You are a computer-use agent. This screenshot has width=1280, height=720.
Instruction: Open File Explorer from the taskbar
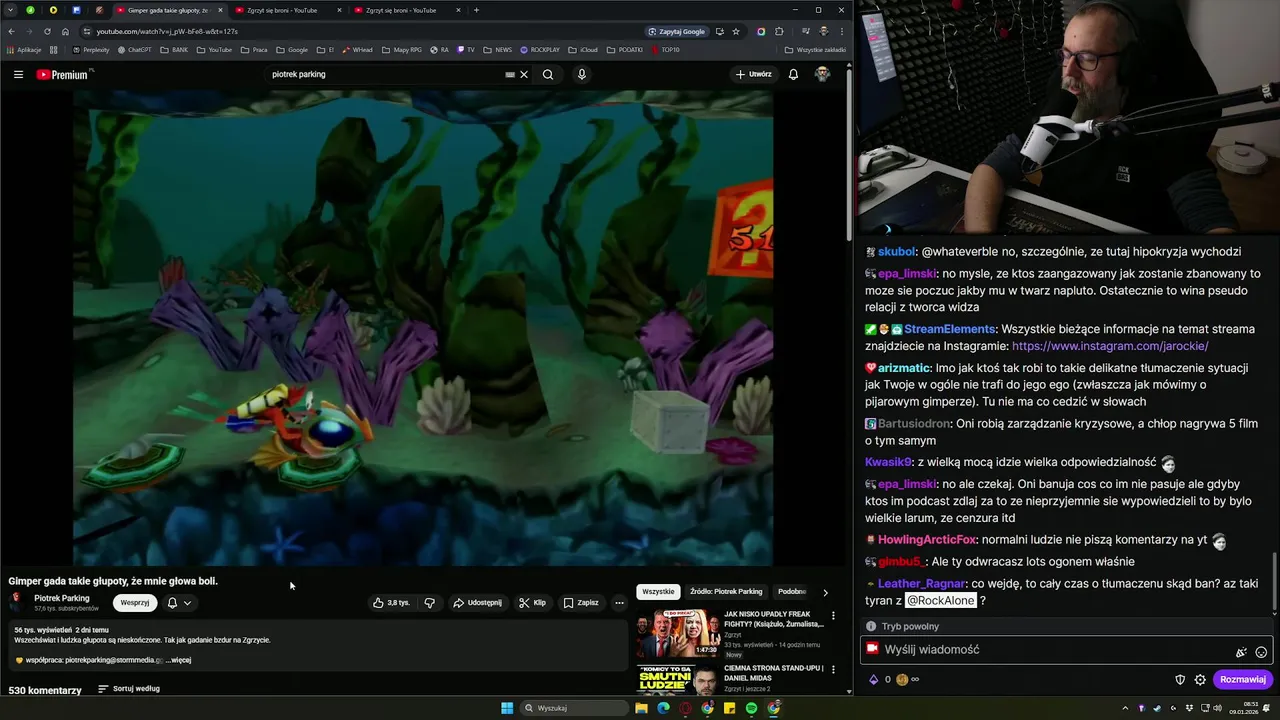[641, 708]
